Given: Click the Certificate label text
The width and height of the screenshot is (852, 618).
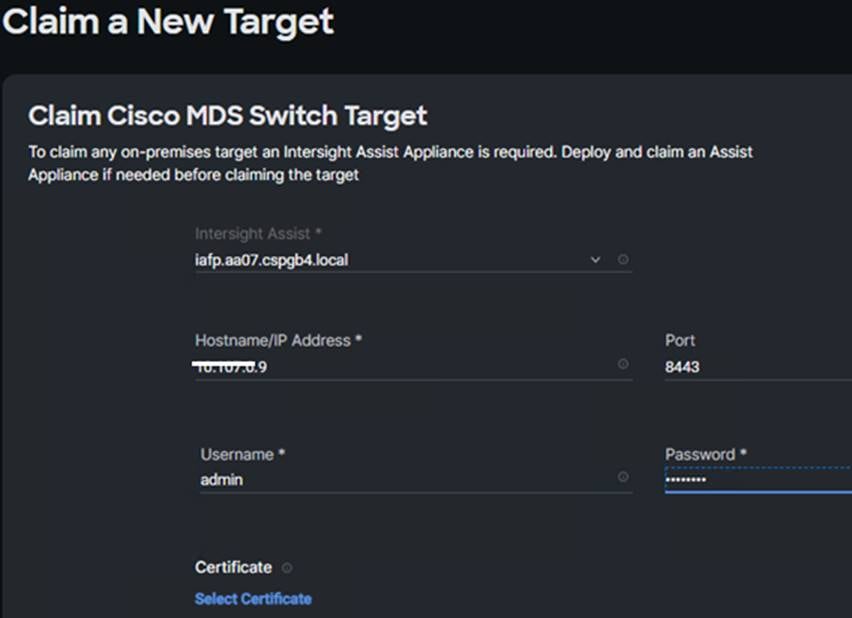Looking at the screenshot, I should (233, 567).
